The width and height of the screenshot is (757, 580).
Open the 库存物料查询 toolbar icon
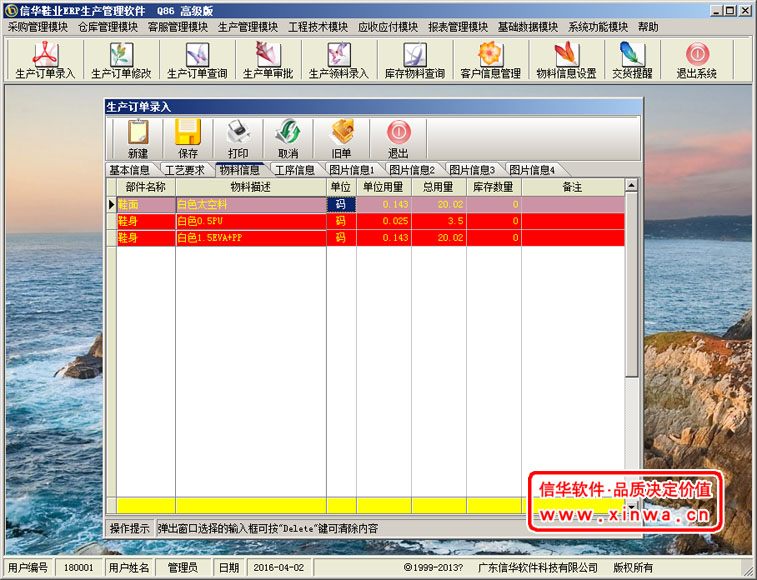coord(415,60)
